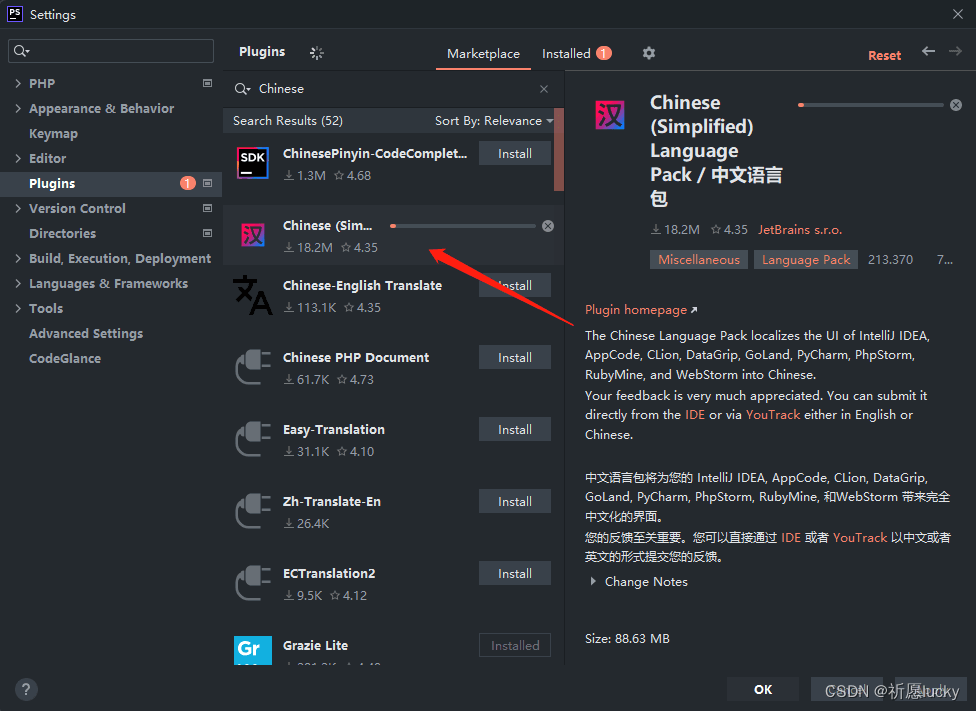Expand the Version Control node
This screenshot has height=711, width=976.
click(x=18, y=208)
